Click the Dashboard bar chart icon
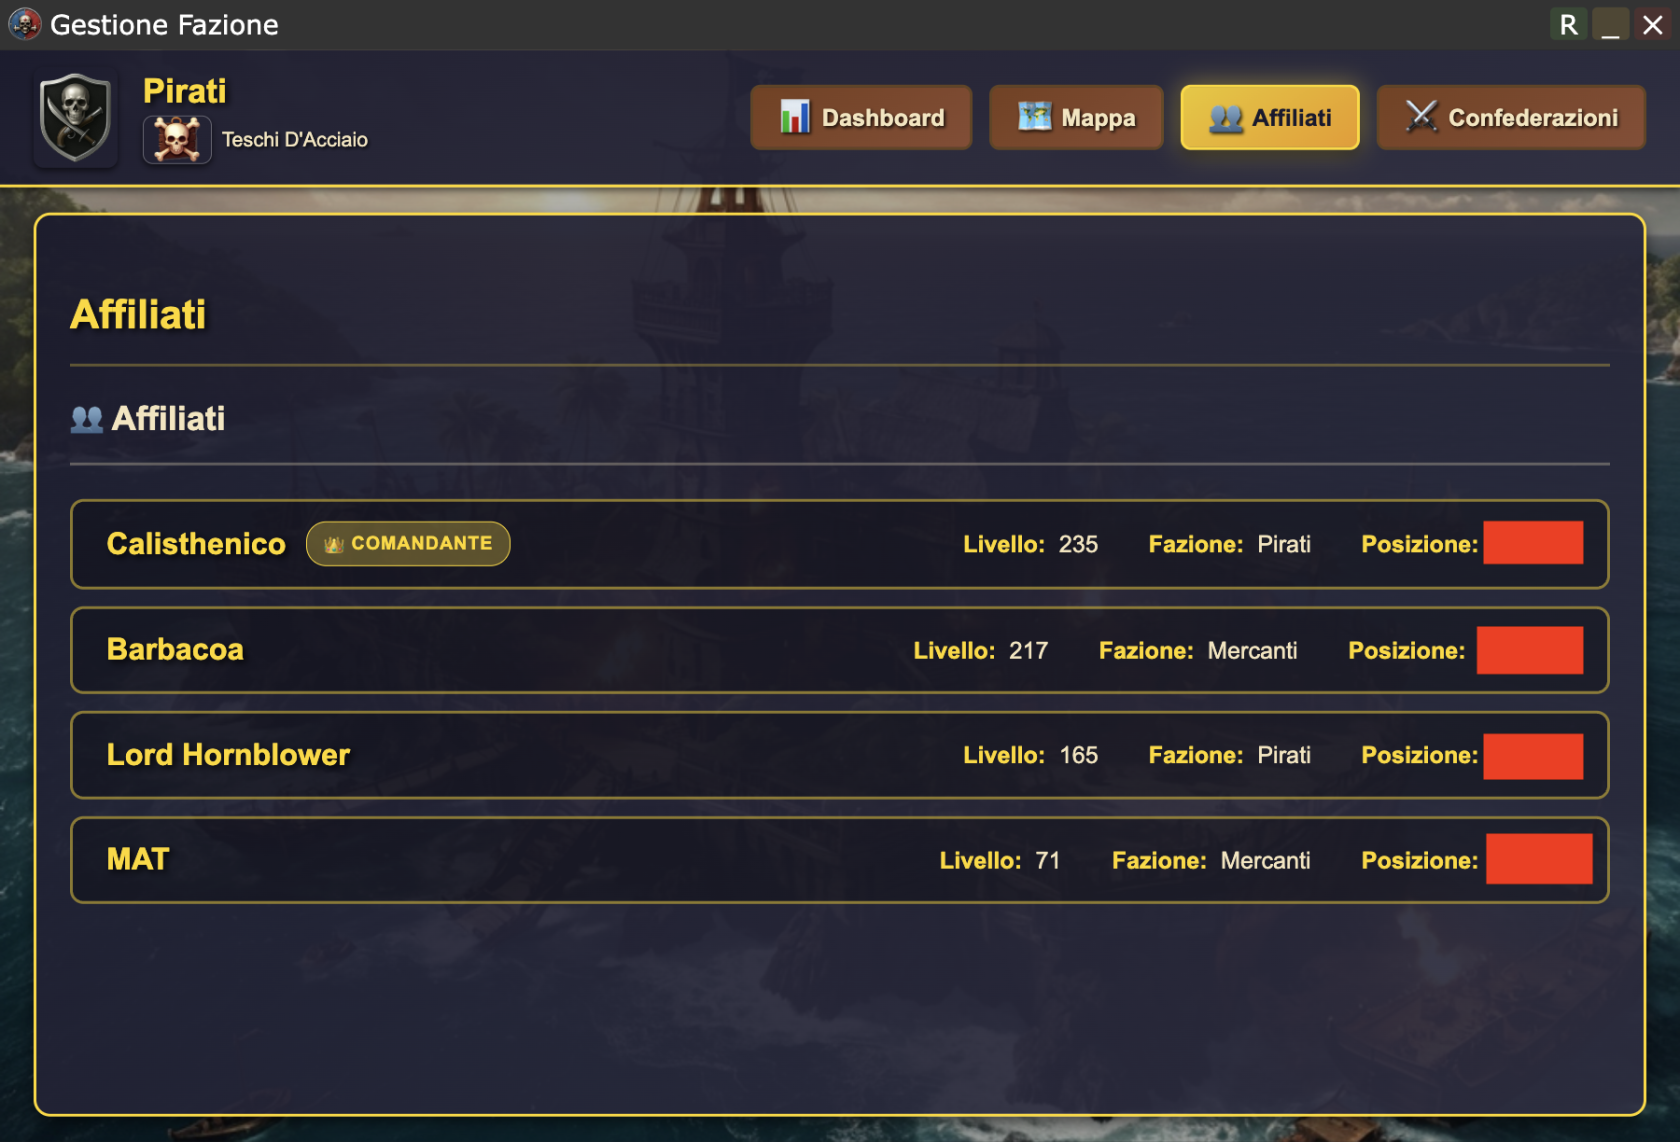The height and width of the screenshot is (1142, 1680). click(795, 117)
